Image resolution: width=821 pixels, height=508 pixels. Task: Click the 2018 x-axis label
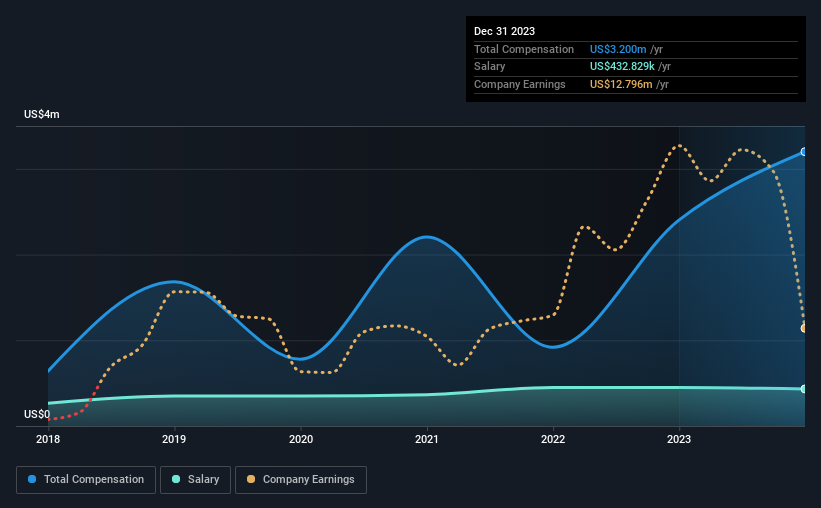click(48, 439)
